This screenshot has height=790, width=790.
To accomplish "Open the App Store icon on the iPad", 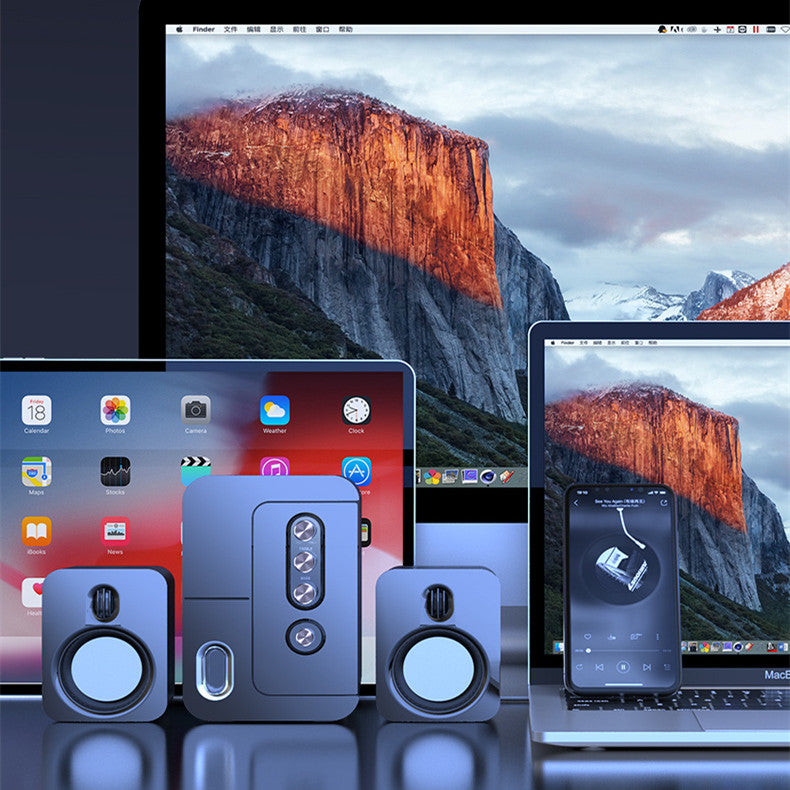I will (x=356, y=471).
